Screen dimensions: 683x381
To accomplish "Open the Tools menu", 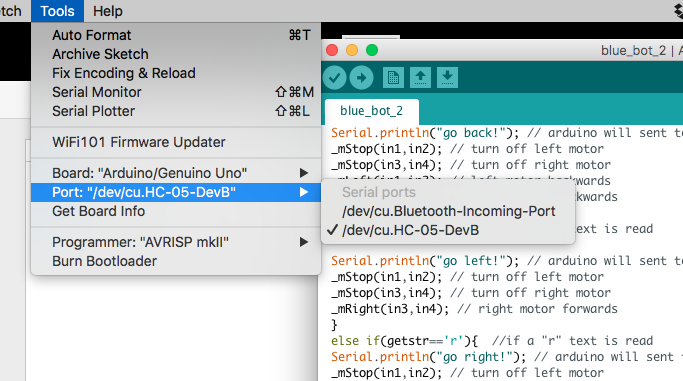I will coord(57,11).
